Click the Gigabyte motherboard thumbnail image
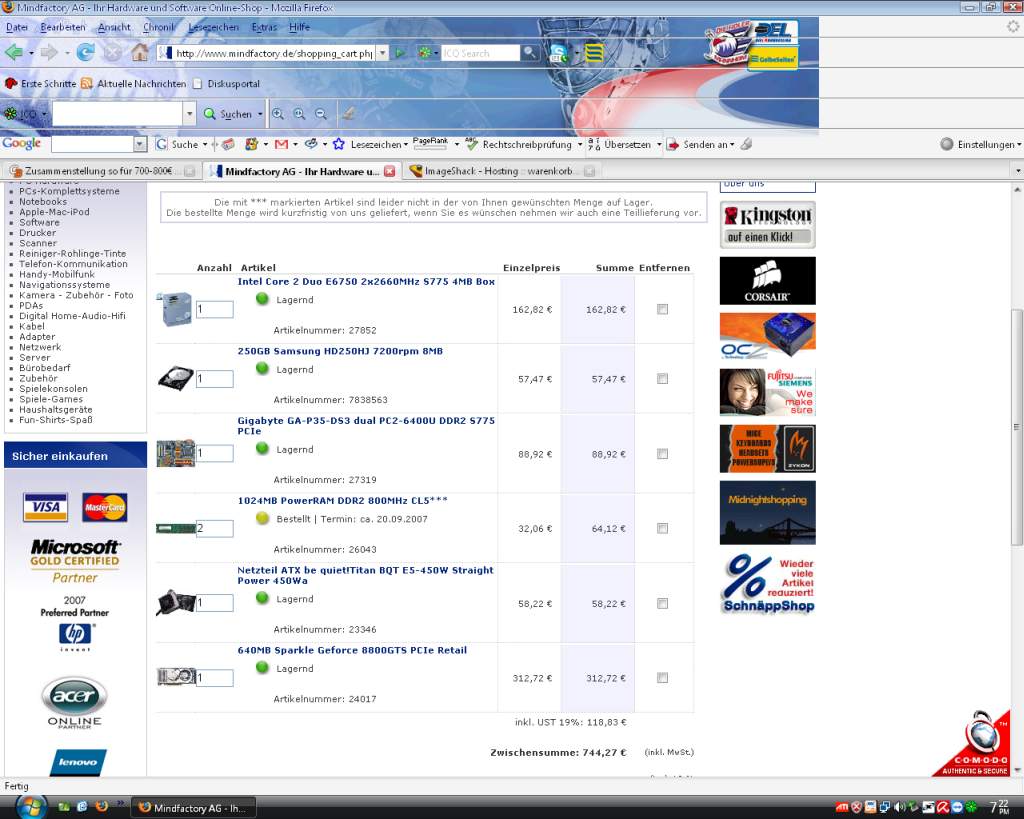This screenshot has width=1024, height=819. (x=176, y=453)
